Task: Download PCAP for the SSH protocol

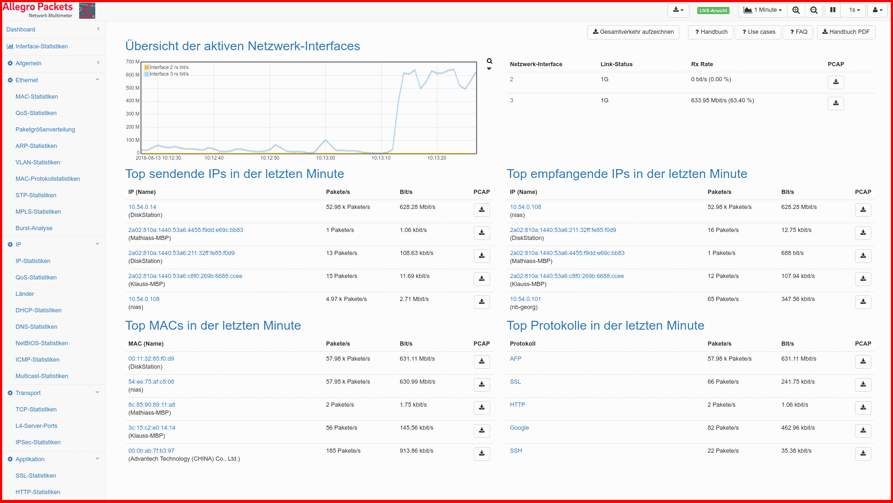Action: (863, 453)
